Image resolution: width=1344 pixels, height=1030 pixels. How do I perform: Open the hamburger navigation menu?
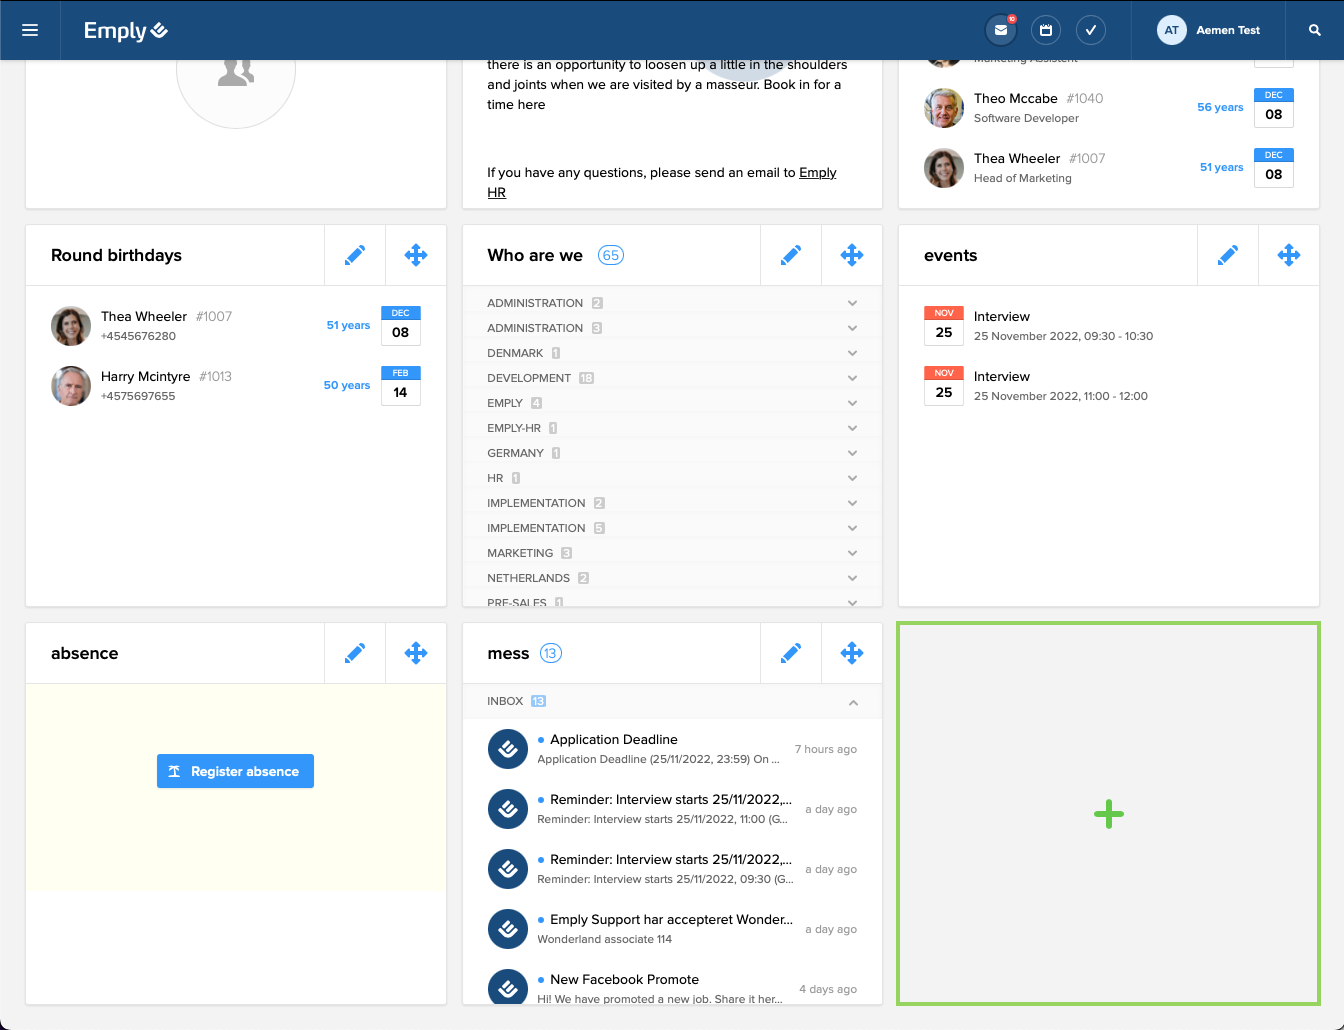[x=30, y=30]
